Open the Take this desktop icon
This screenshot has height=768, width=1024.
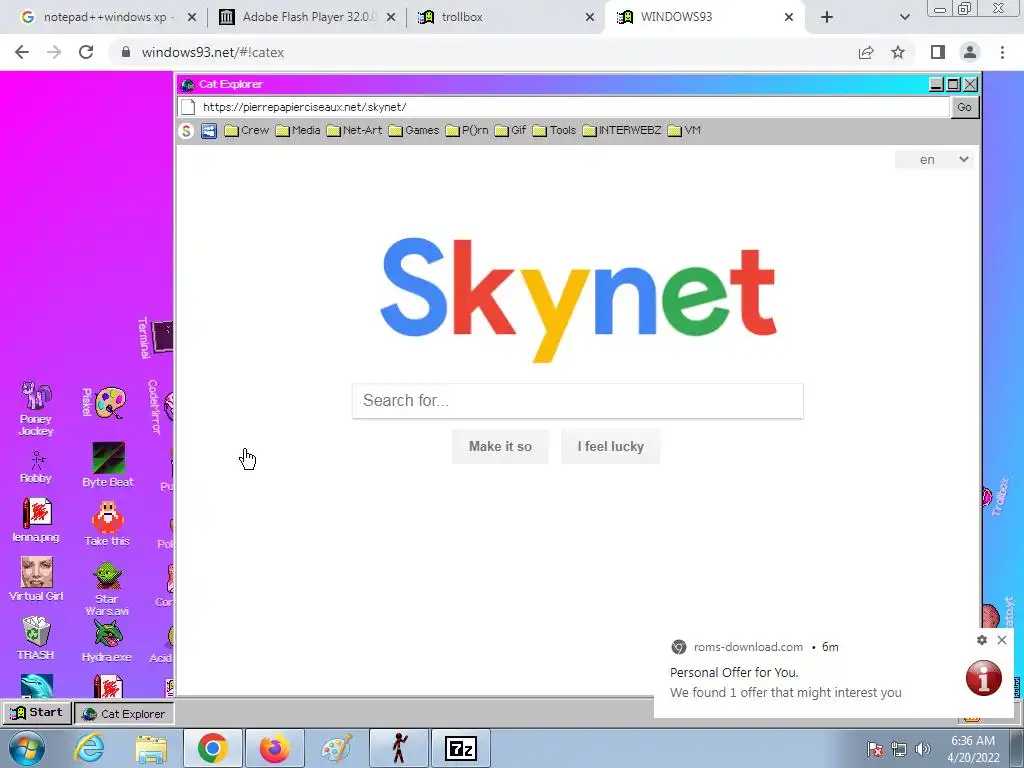point(107,524)
